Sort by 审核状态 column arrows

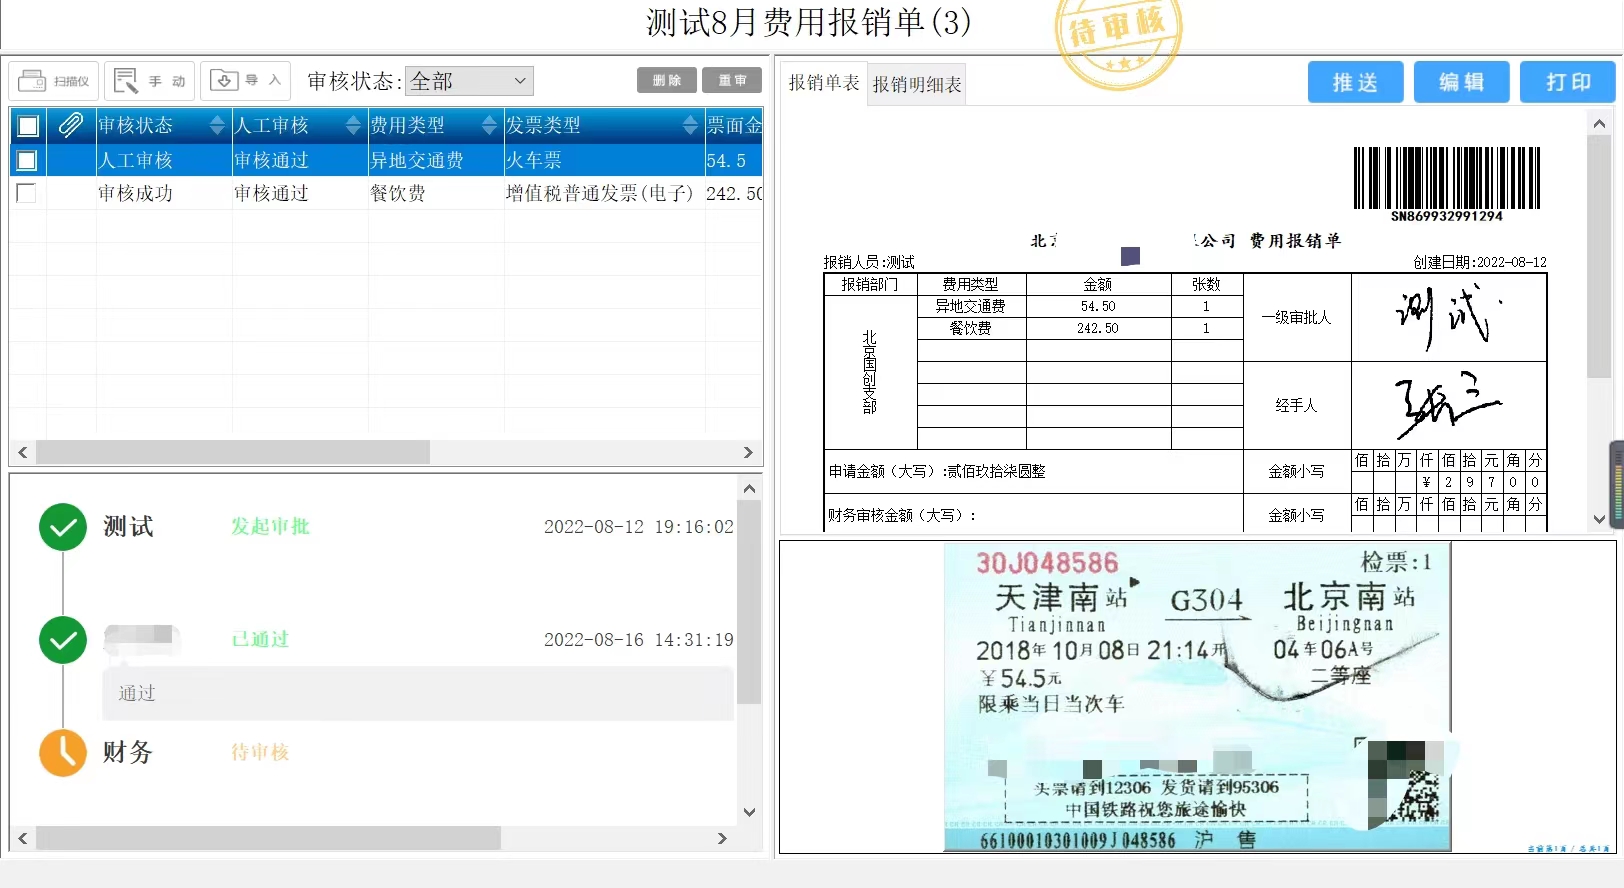coord(217,125)
